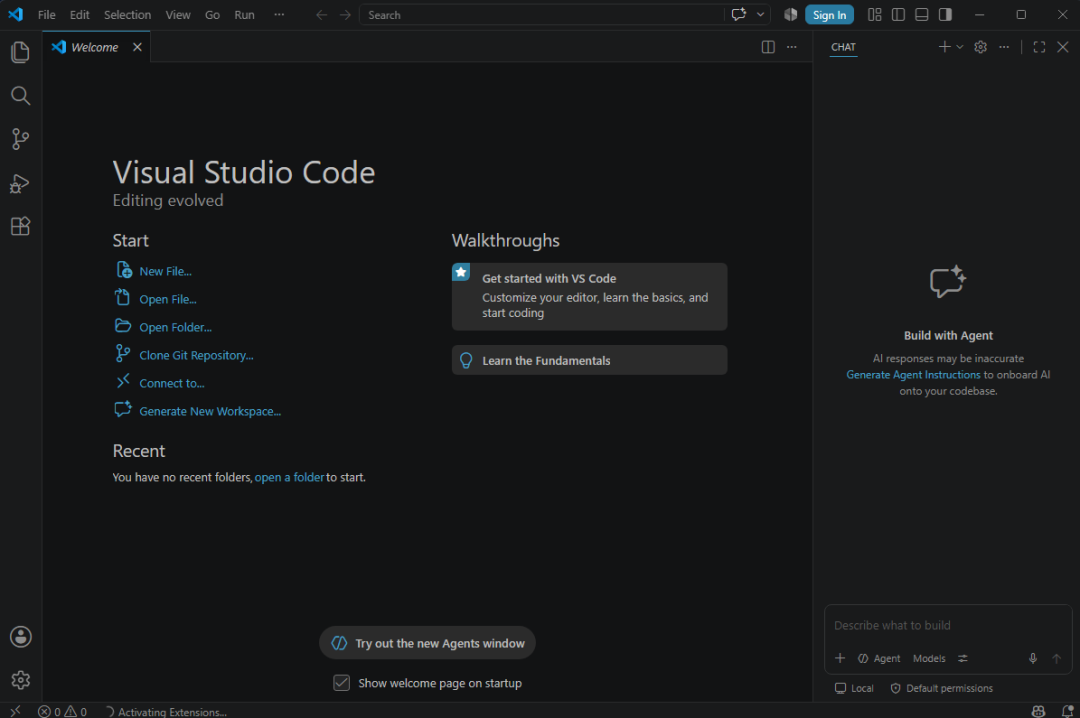Click Copilot status icon in status bar
Image resolution: width=1080 pixels, height=718 pixels.
coord(1038,711)
